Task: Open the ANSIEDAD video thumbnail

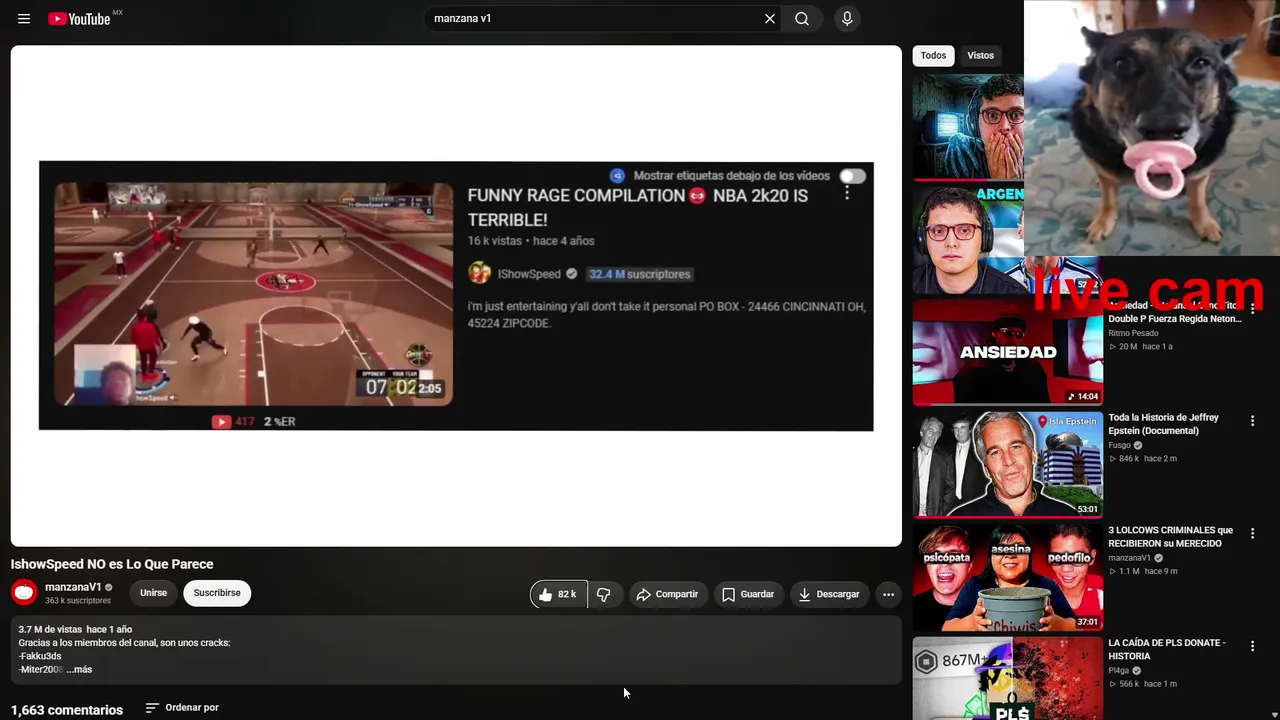Action: tap(1008, 351)
